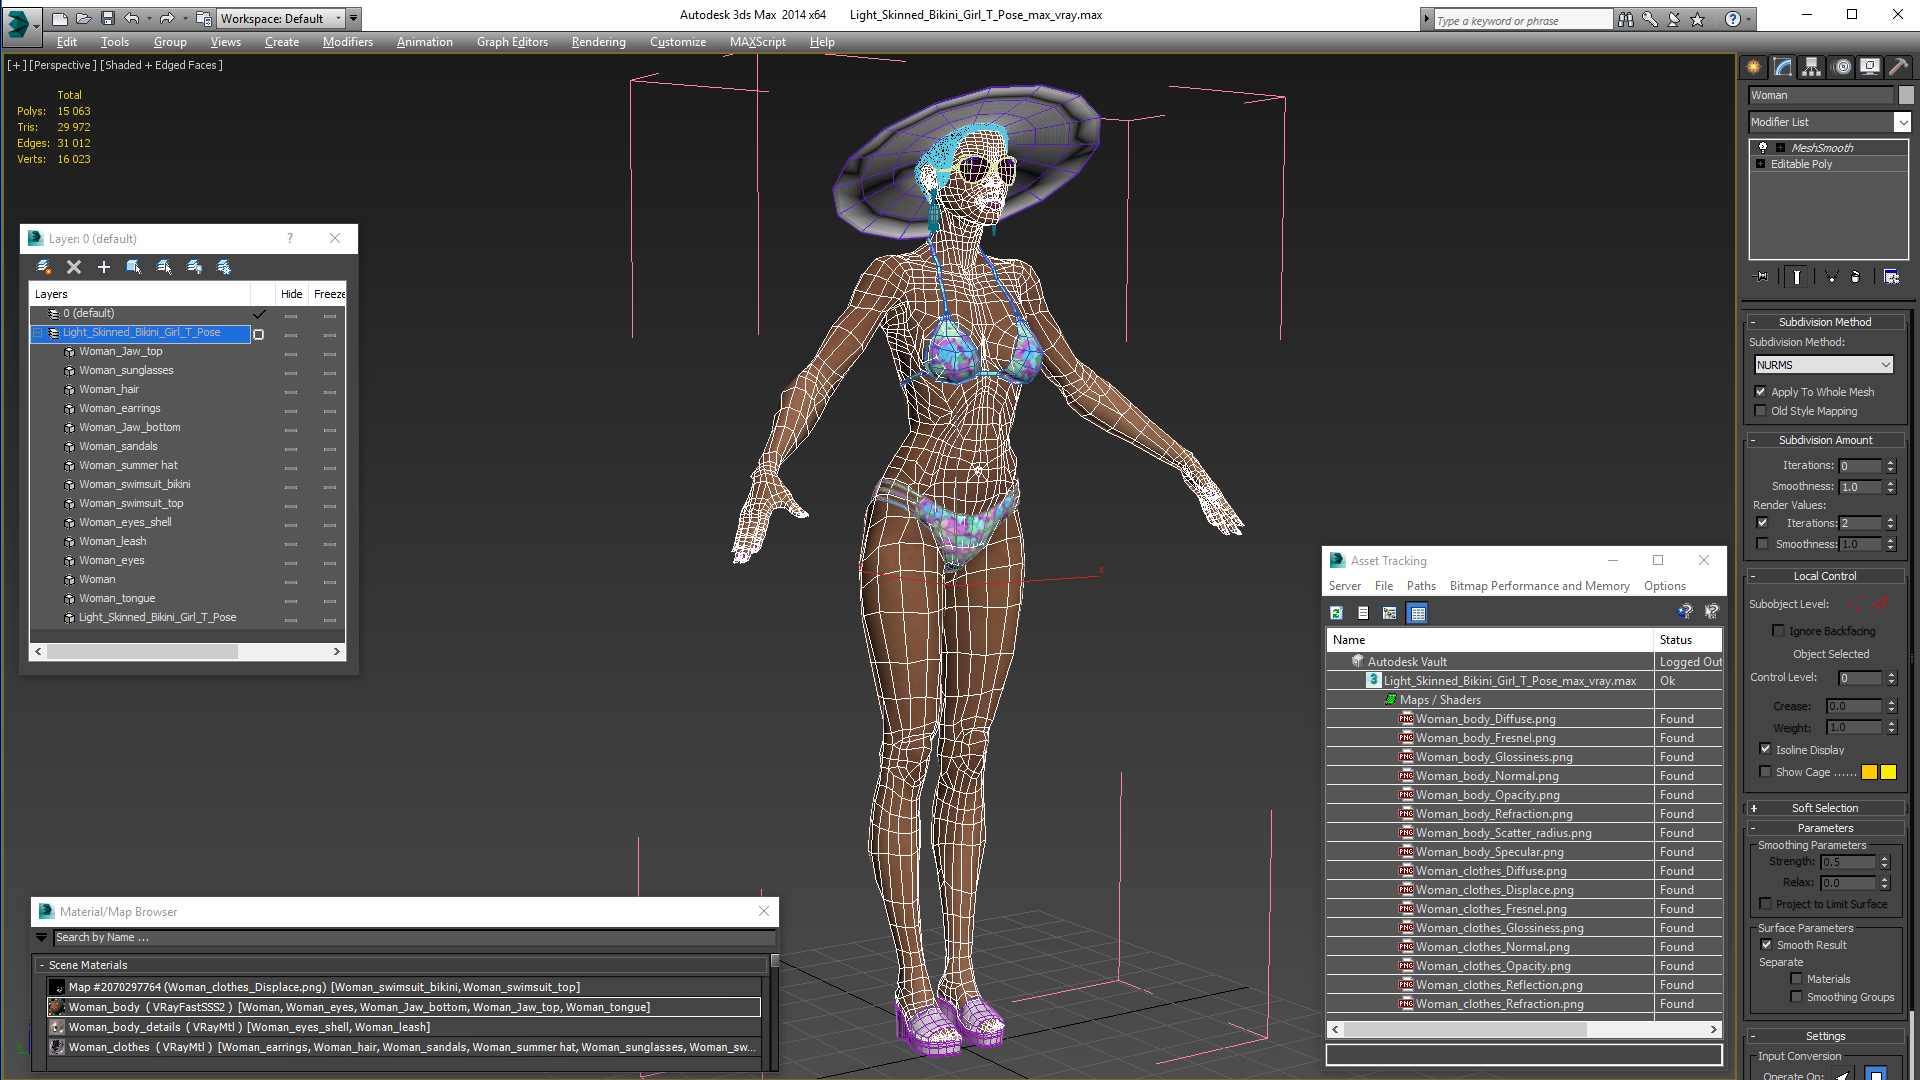Click Delete Layer X icon in Layer dialog
The image size is (1920, 1080).
[74, 267]
